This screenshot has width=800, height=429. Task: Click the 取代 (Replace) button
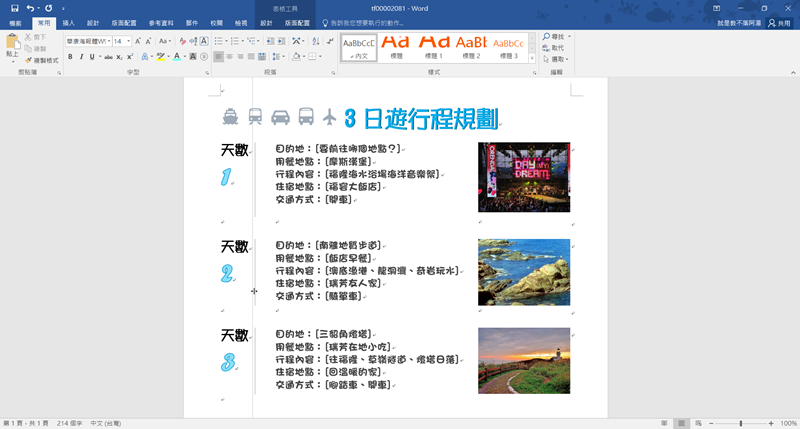[557, 47]
